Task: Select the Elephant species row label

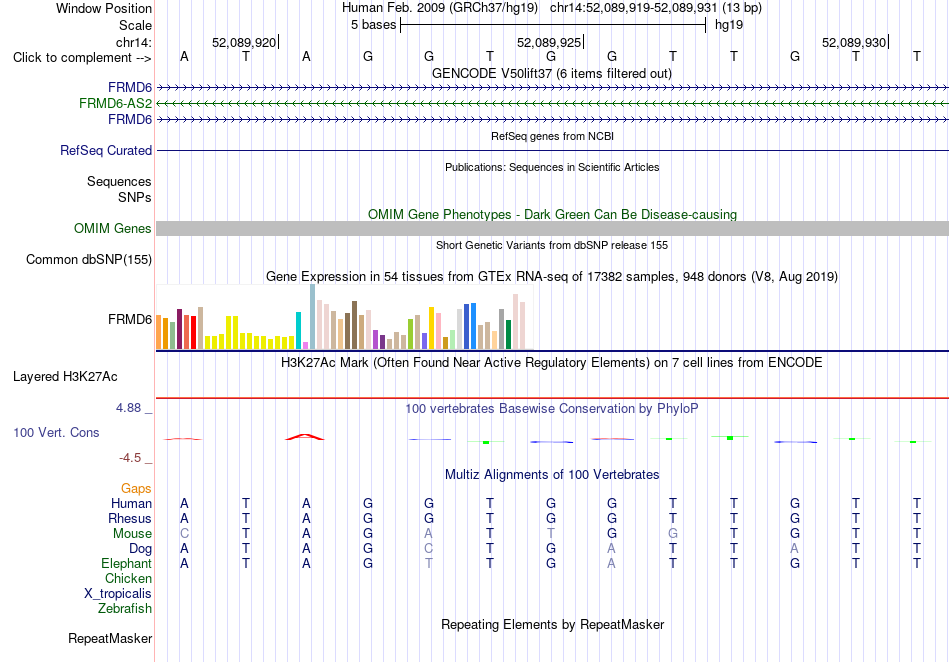Action: (126, 563)
